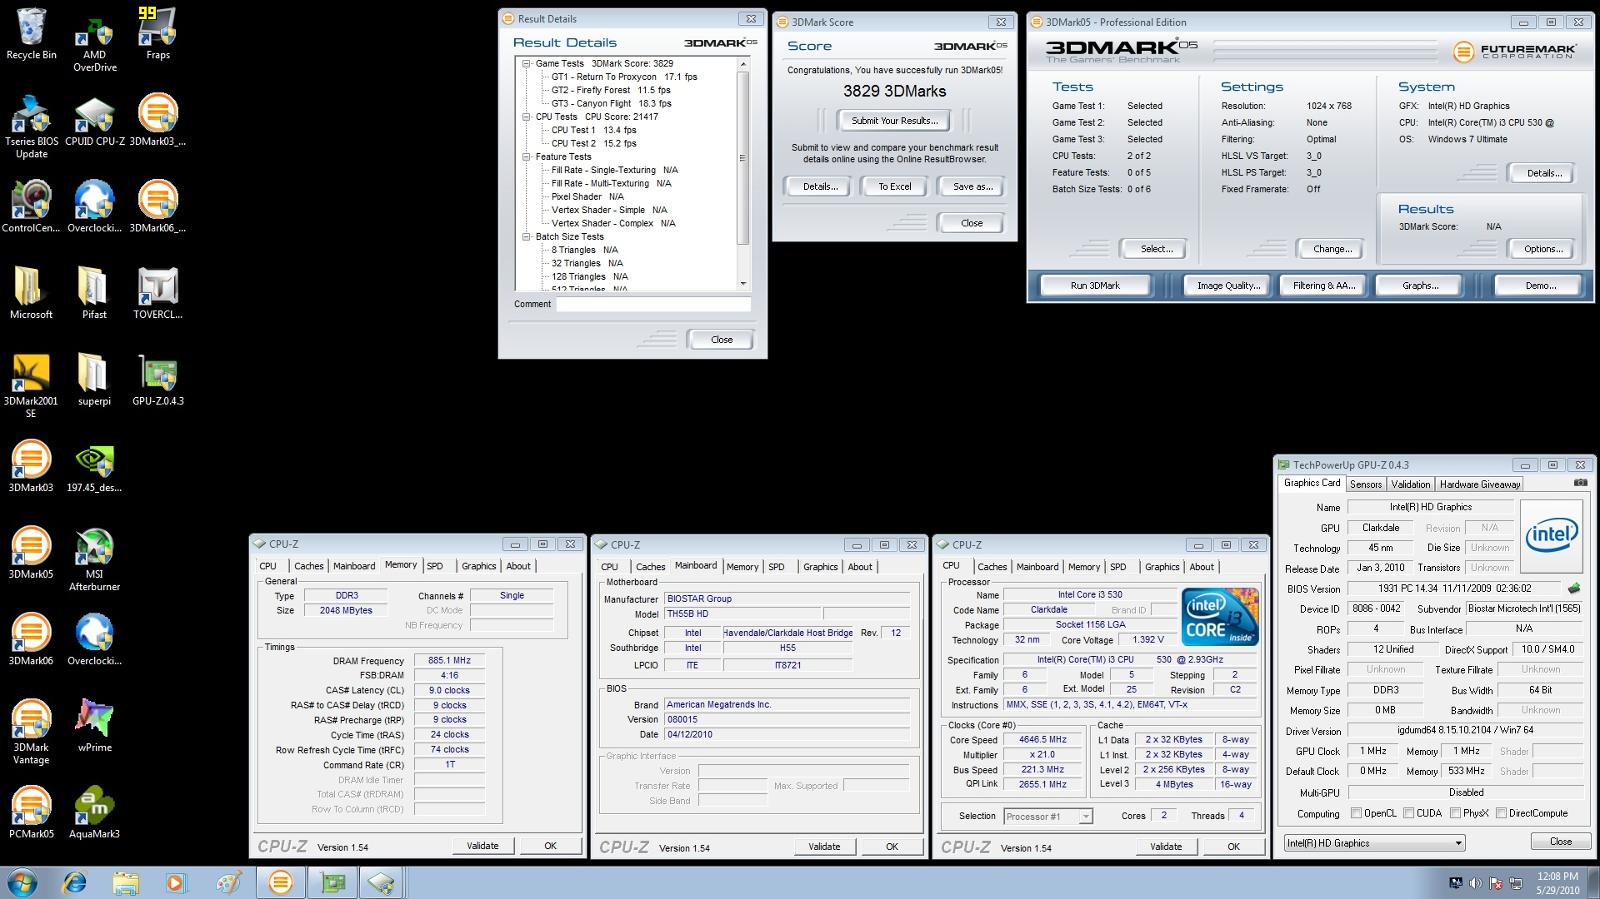Open the ControlCen... desktop icon
Viewport: 1600px width, 899px height.
31,207
